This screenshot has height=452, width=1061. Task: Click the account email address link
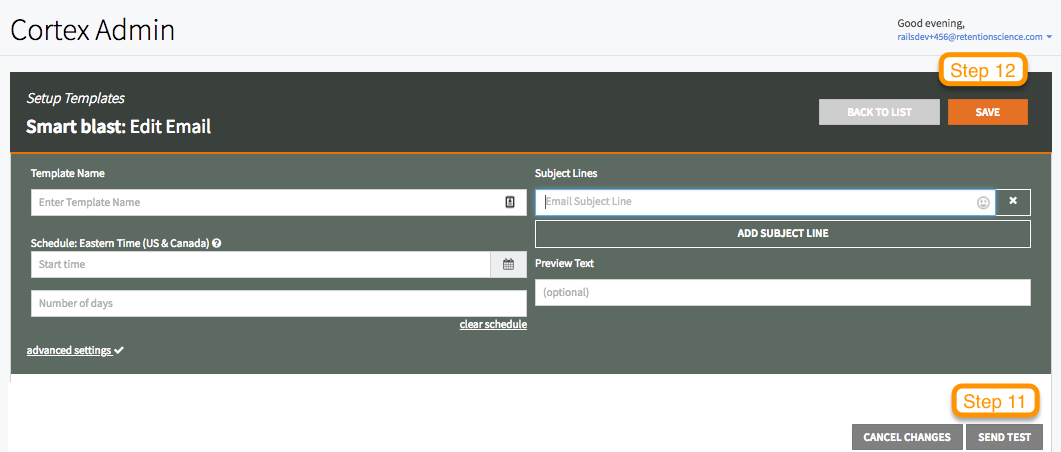(x=970, y=37)
